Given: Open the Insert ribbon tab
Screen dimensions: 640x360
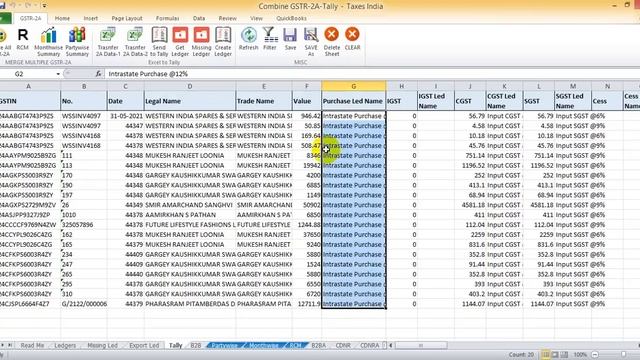Looking at the screenshot, I should point(91,18).
